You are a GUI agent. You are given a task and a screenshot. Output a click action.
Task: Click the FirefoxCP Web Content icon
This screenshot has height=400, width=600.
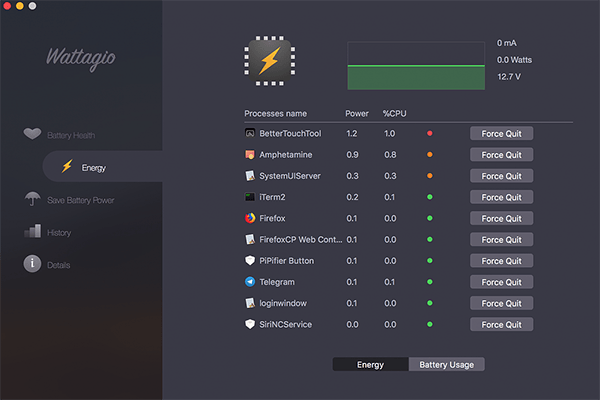pos(250,240)
